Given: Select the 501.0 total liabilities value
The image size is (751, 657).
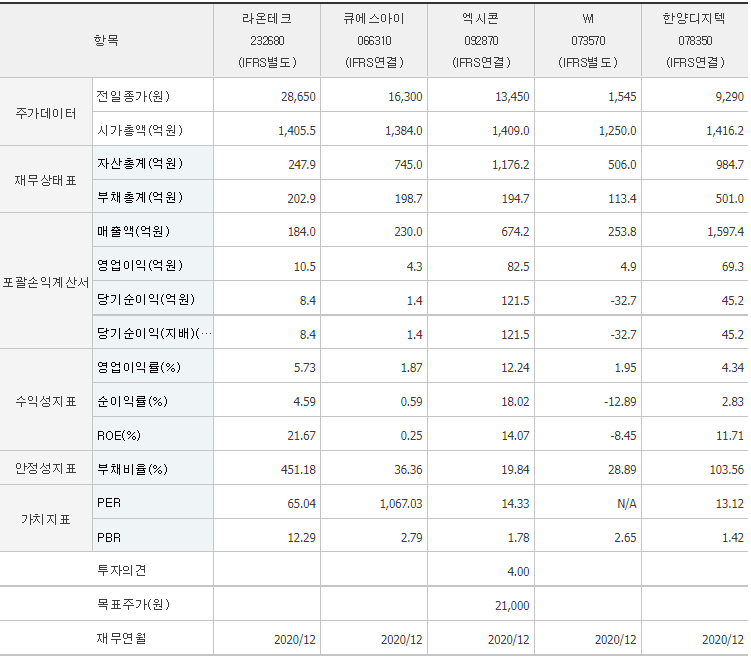Looking at the screenshot, I should tap(729, 198).
